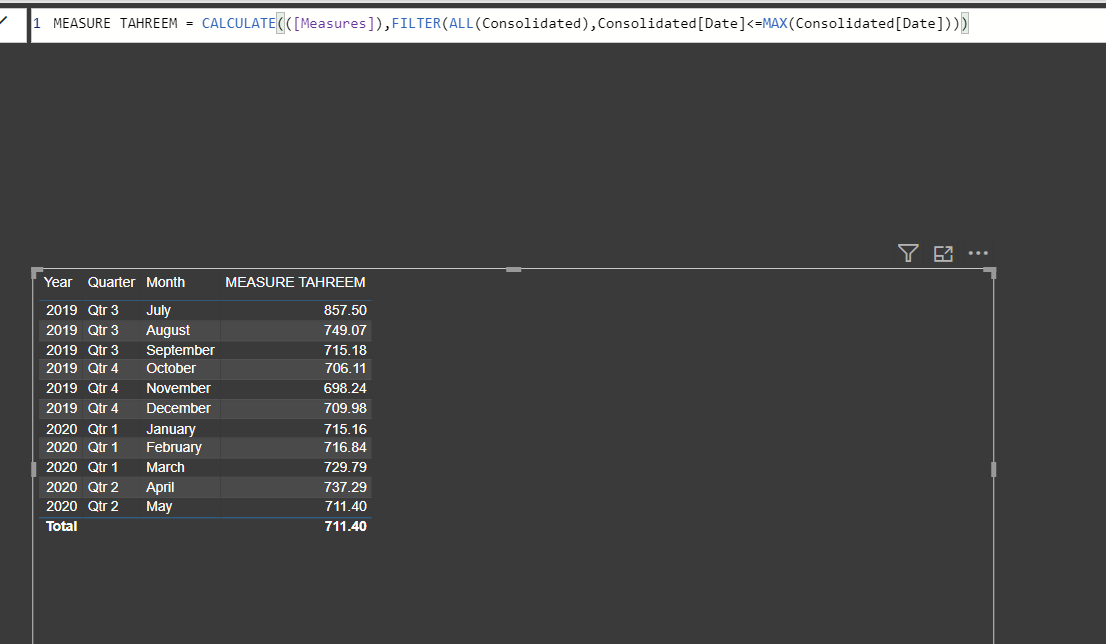1106x644 pixels.
Task: Click the value 709.98
Action: click(x=345, y=408)
